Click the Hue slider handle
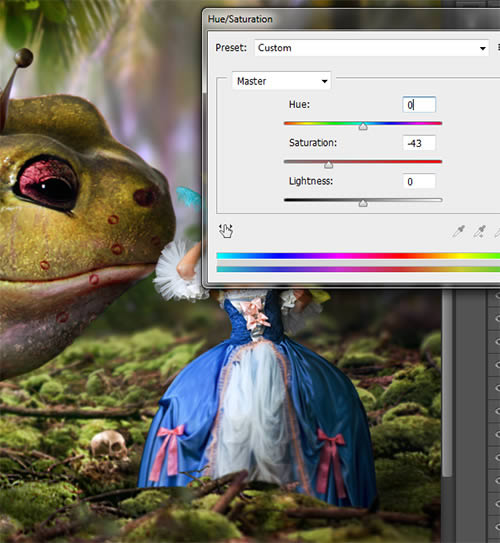The image size is (500, 543). pyautogui.click(x=363, y=126)
